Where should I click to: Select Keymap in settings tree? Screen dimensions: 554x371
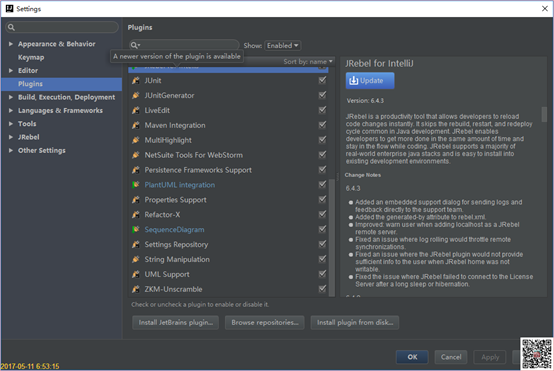pyautogui.click(x=31, y=57)
